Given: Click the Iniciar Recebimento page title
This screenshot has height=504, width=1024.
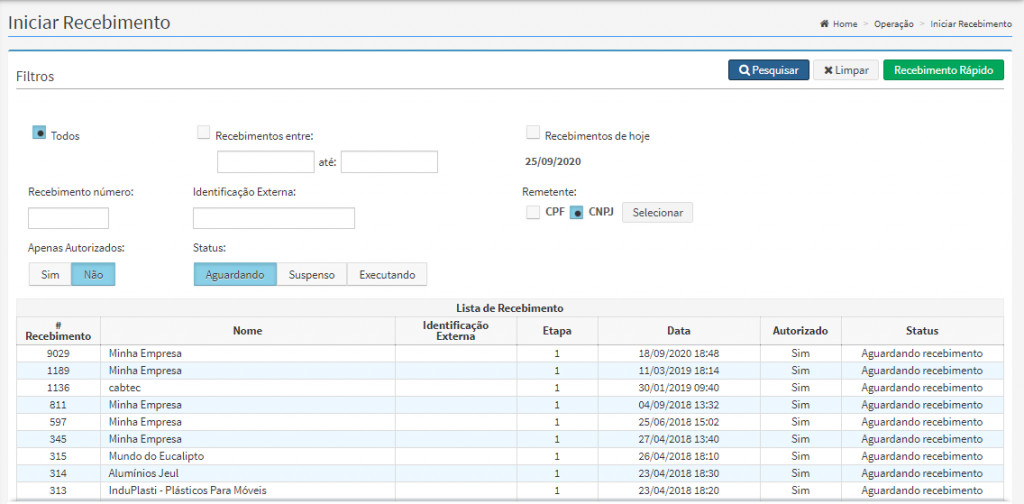Looking at the screenshot, I should (x=89, y=22).
